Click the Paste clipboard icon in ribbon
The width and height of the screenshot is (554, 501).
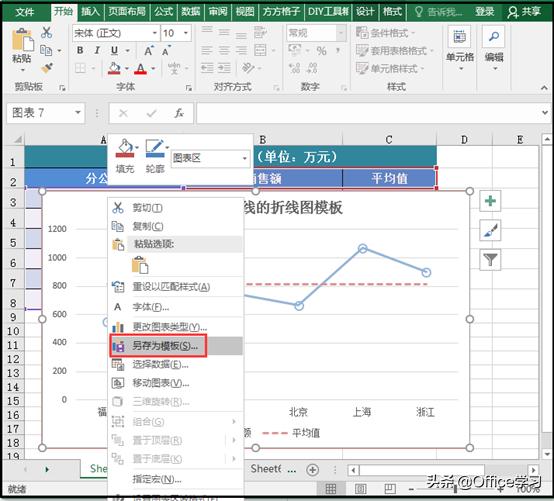pos(22,41)
